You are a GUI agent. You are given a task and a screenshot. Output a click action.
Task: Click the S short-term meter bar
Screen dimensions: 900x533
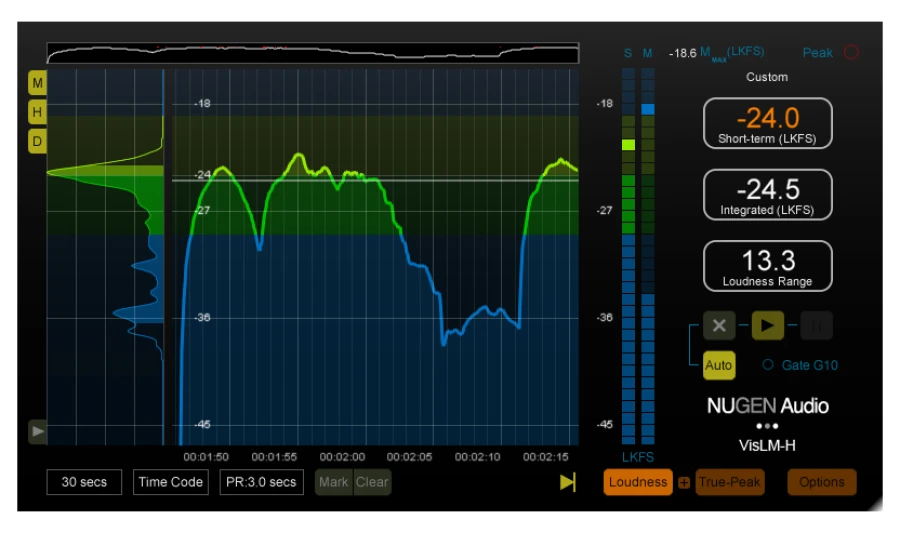point(629,256)
